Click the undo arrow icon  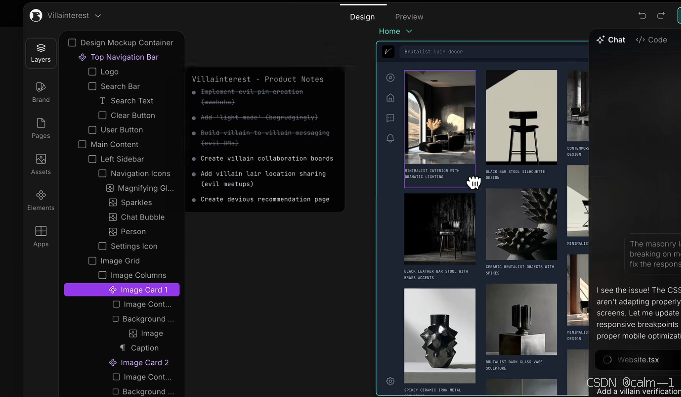tap(642, 16)
